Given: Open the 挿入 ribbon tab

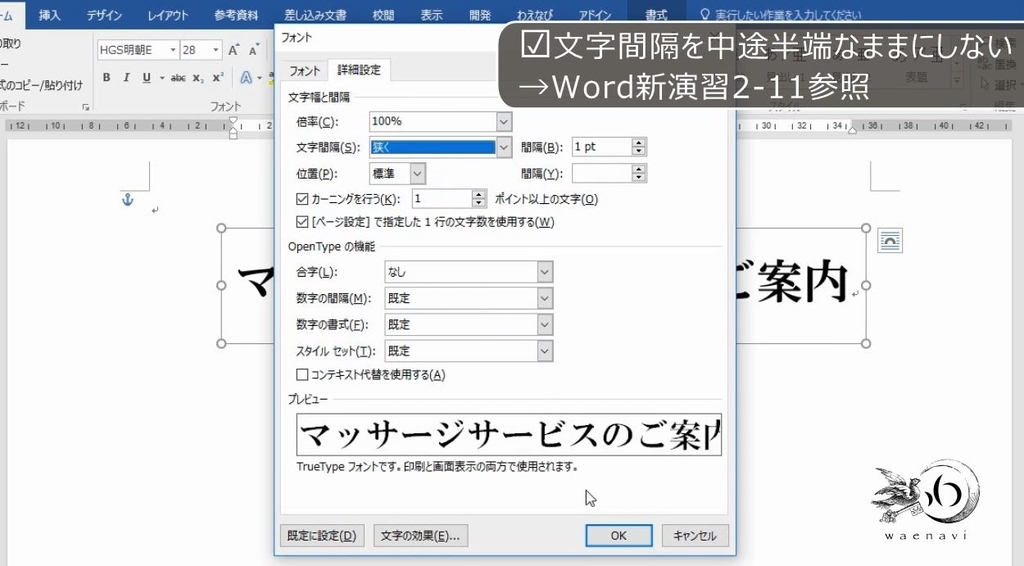Looking at the screenshot, I should click(x=49, y=14).
